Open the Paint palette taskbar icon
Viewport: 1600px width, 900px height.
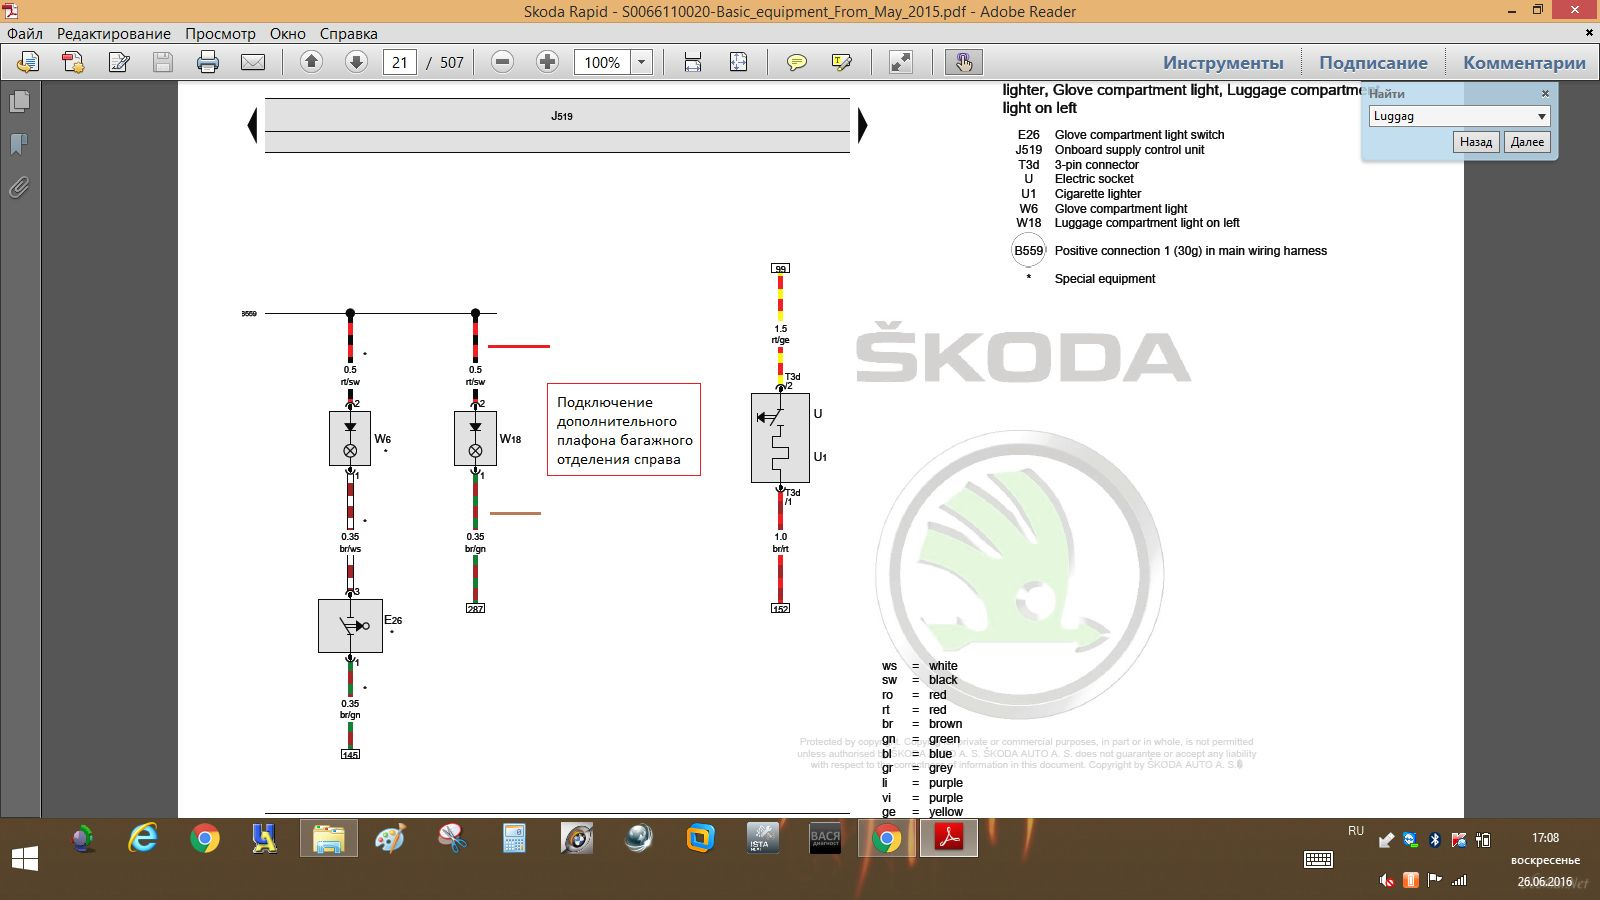391,838
